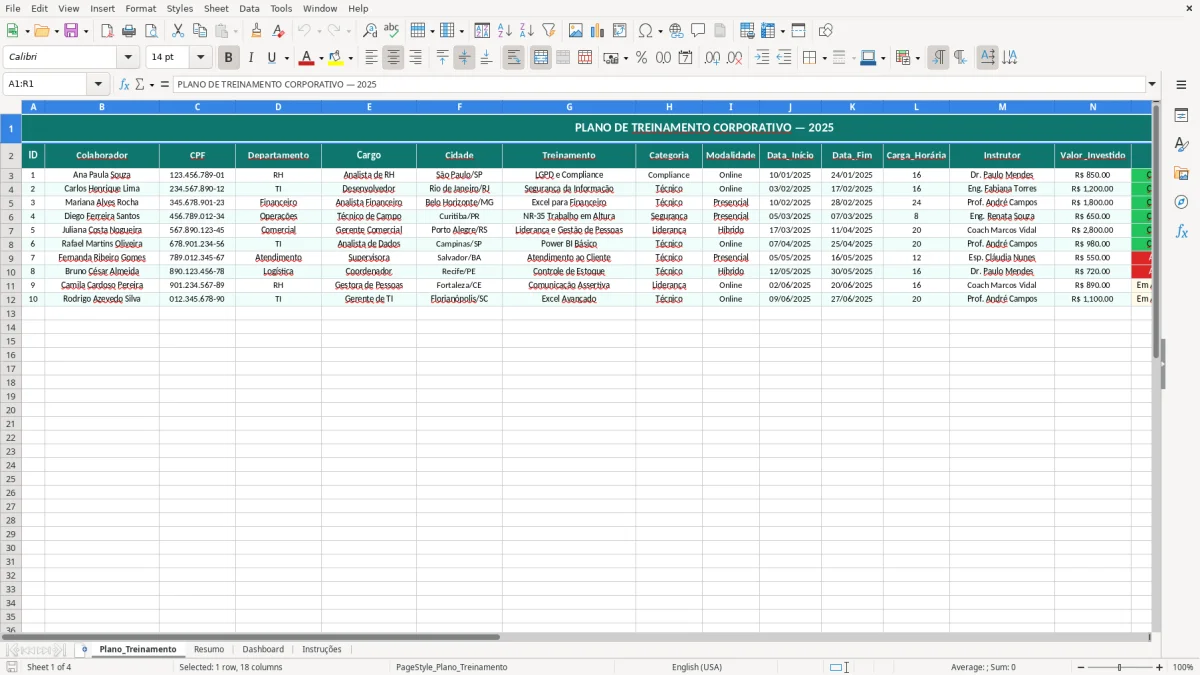Screen dimensions: 1200x675
Task: Open Find and Replace
Action: pos(370,31)
